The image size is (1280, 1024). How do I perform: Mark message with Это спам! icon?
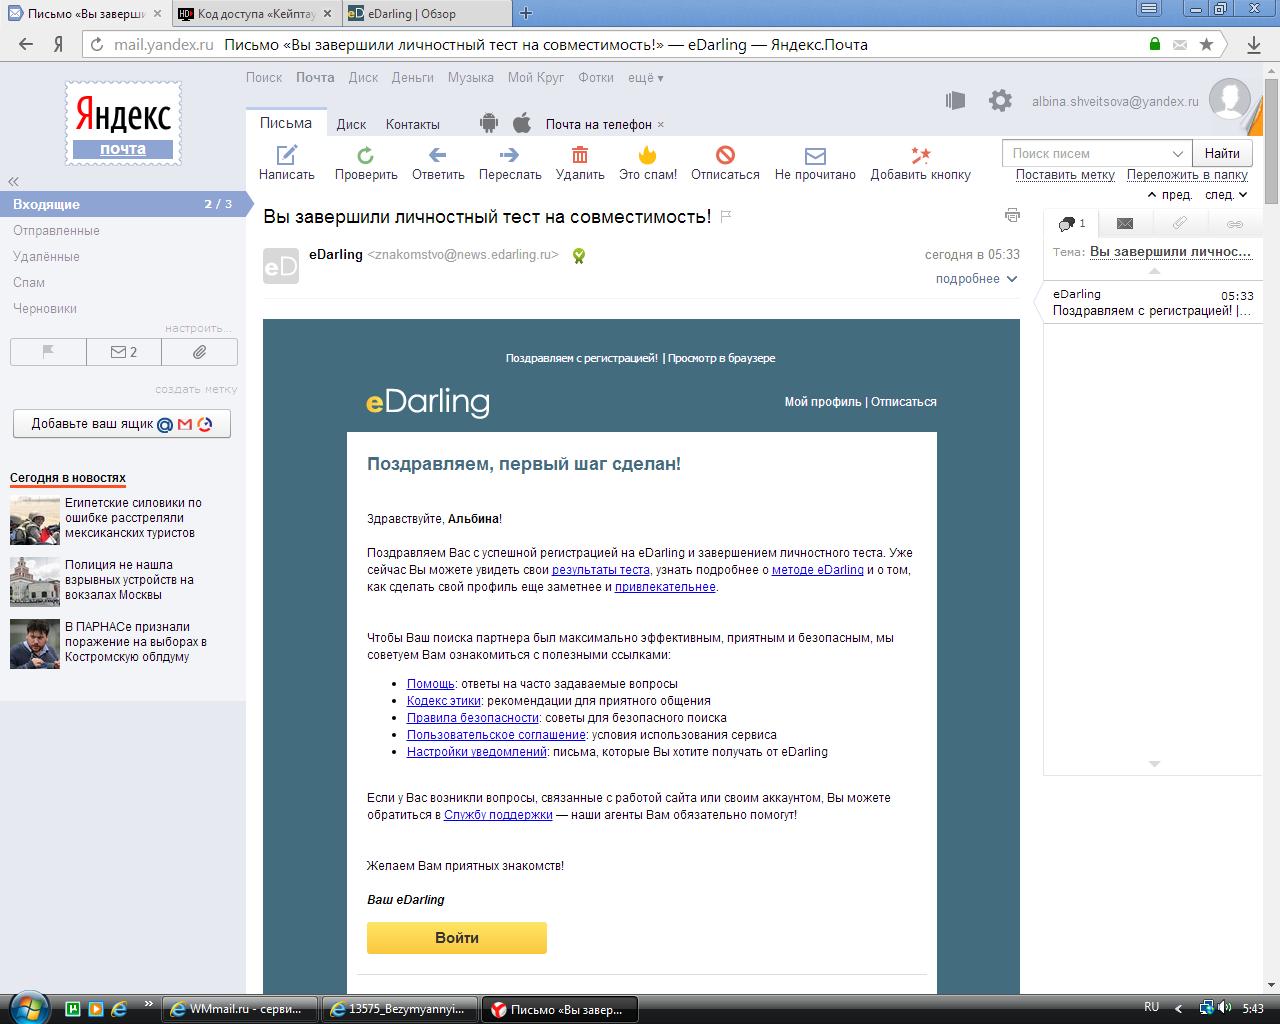tap(647, 154)
